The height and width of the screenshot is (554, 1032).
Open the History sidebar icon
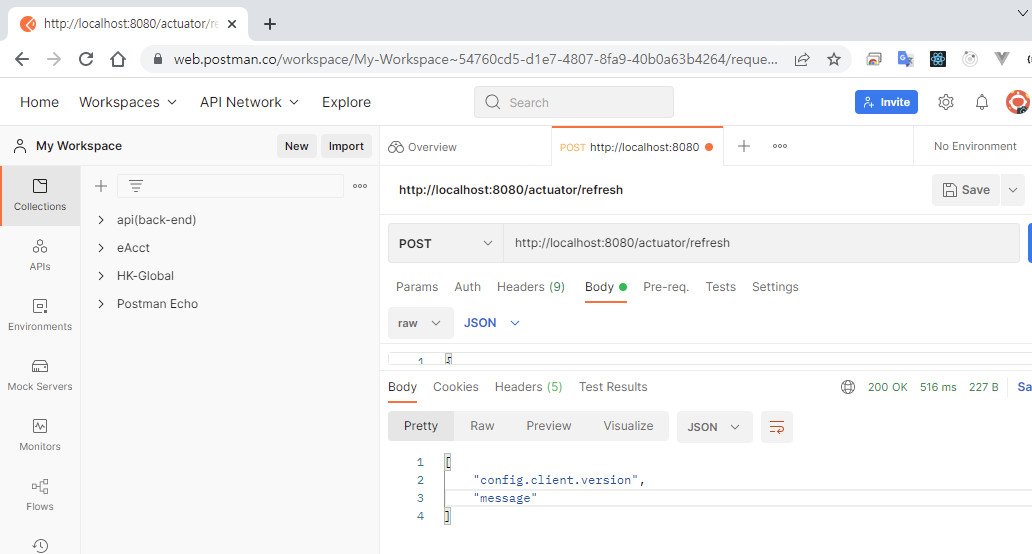pyautogui.click(x=40, y=545)
